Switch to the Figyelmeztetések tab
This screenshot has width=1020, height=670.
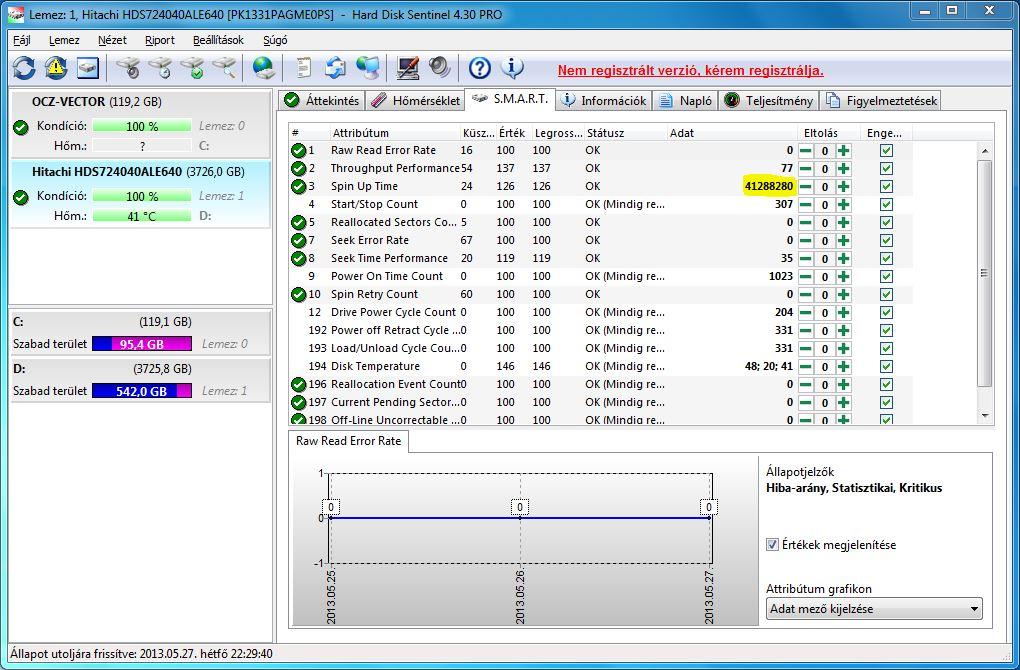click(x=880, y=100)
